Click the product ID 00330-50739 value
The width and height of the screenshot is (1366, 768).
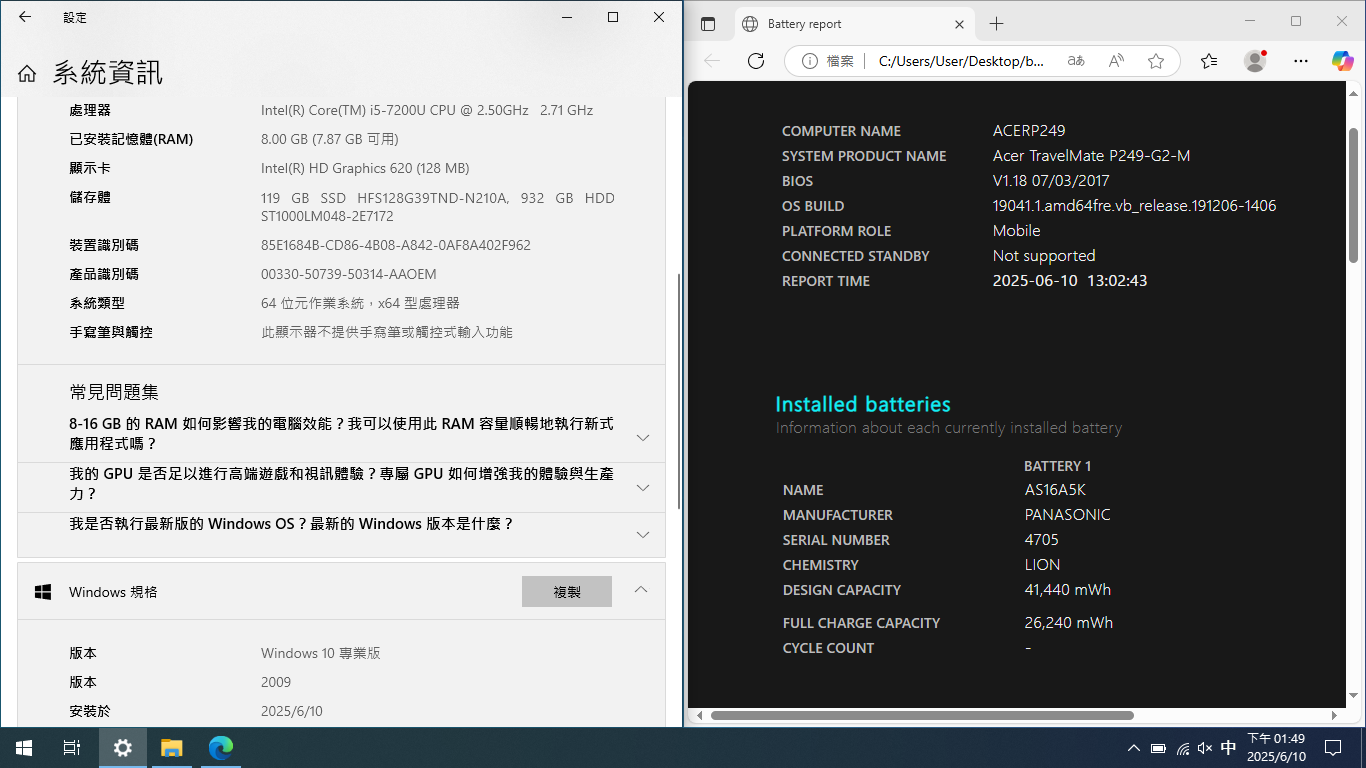pos(349,274)
